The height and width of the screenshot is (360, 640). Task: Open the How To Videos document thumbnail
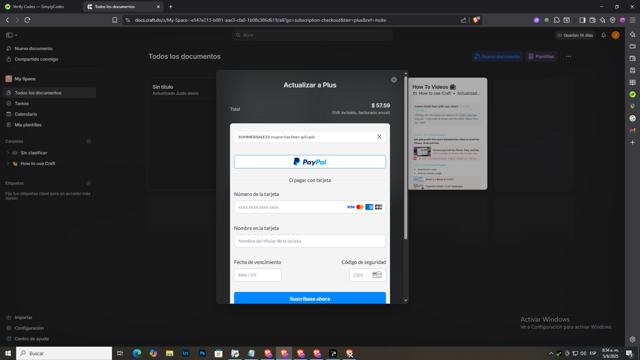(x=447, y=133)
